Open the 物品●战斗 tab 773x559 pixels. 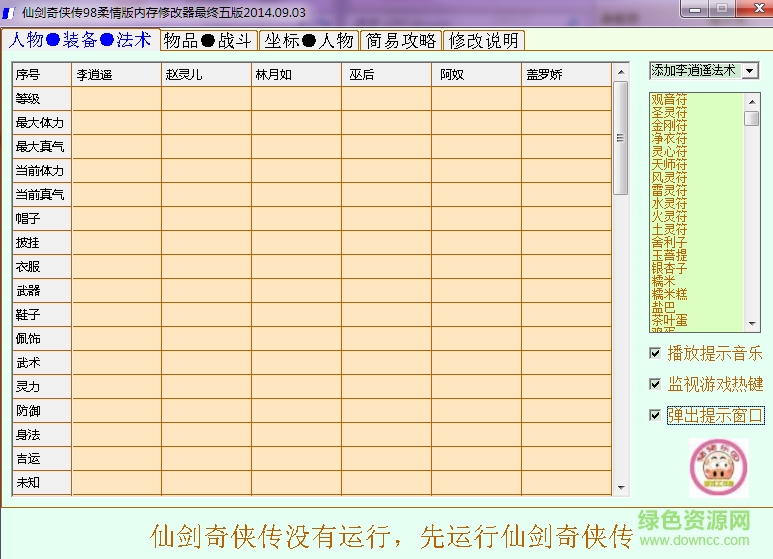208,40
